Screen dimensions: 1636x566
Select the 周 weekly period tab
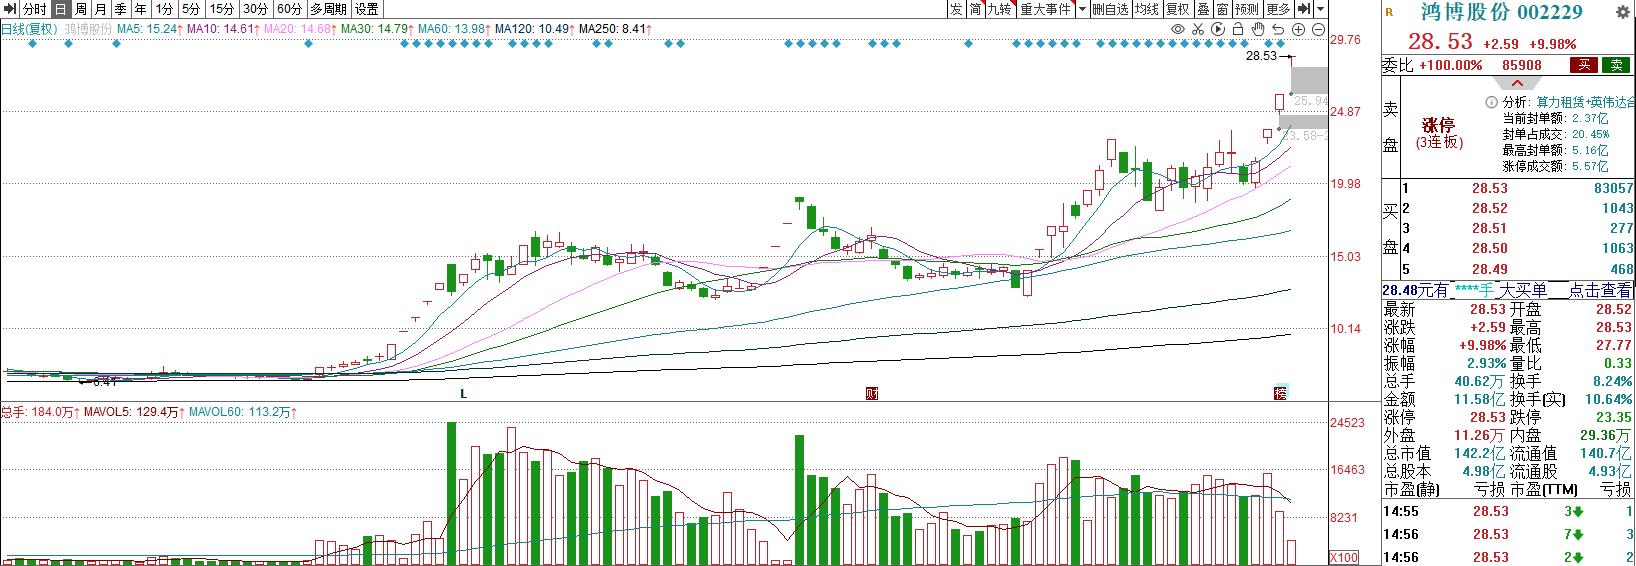[x=80, y=9]
